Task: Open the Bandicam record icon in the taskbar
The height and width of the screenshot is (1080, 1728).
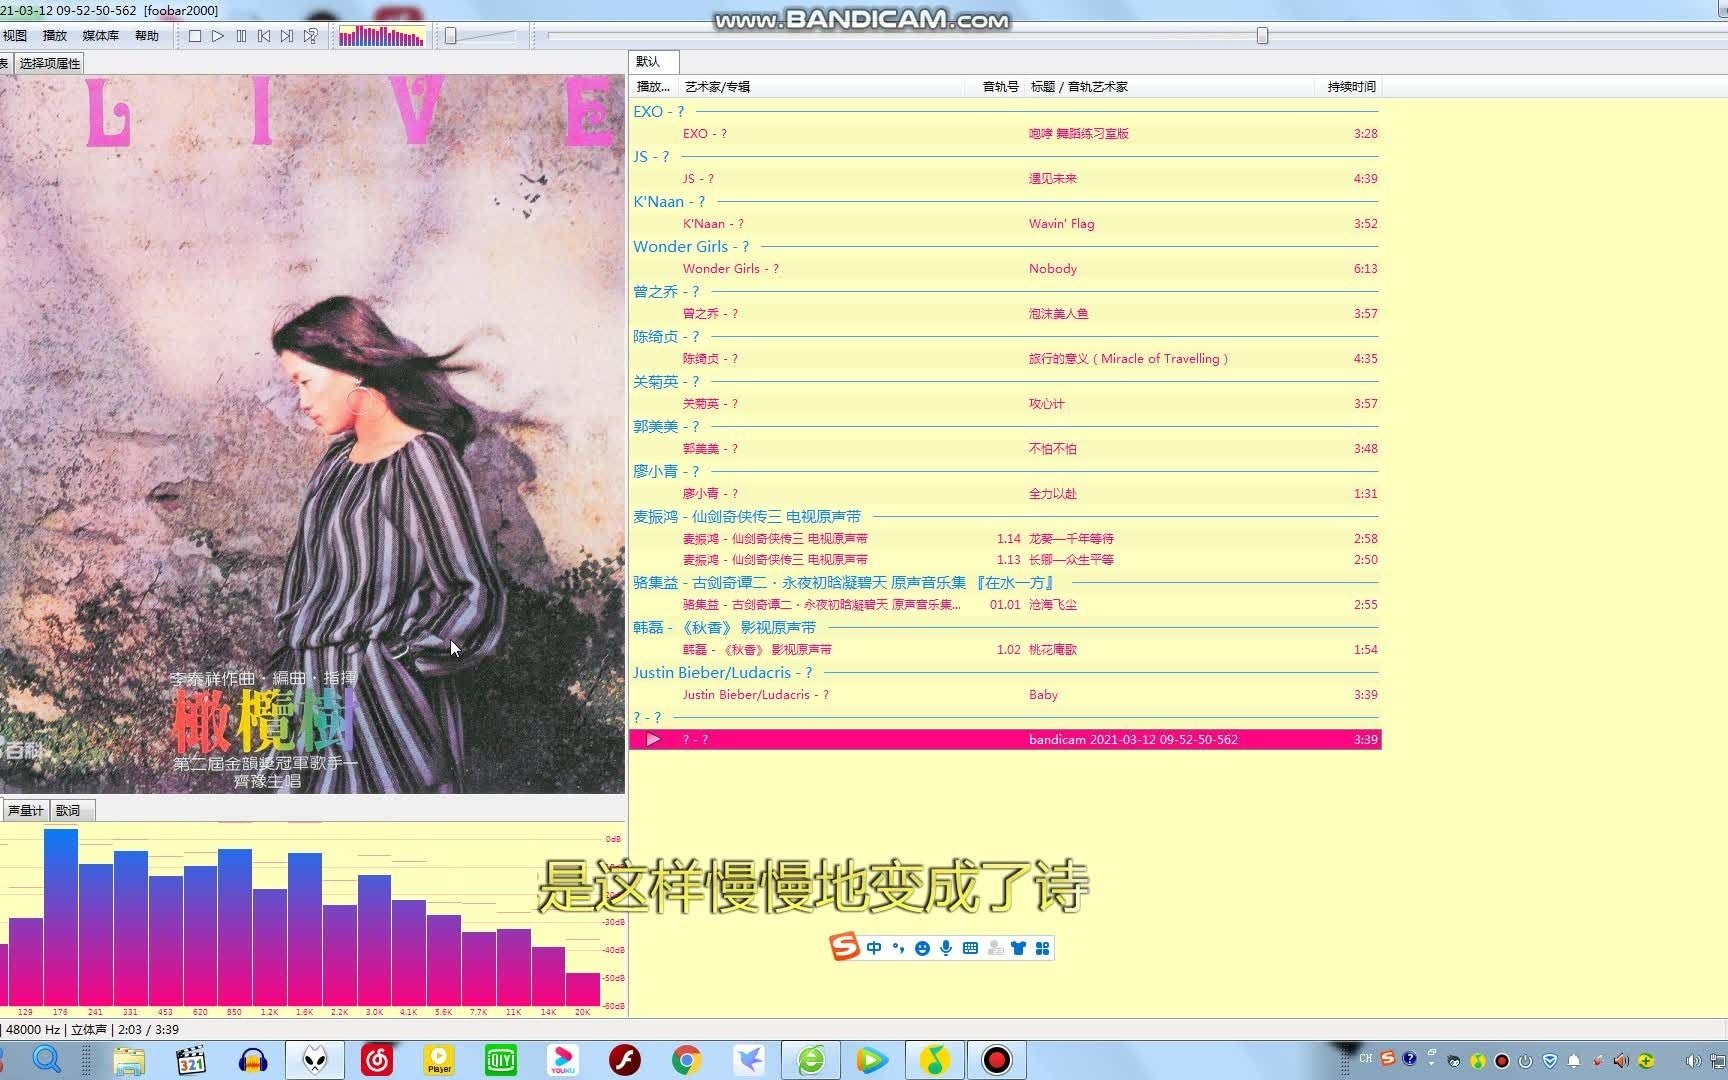Action: [996, 1060]
